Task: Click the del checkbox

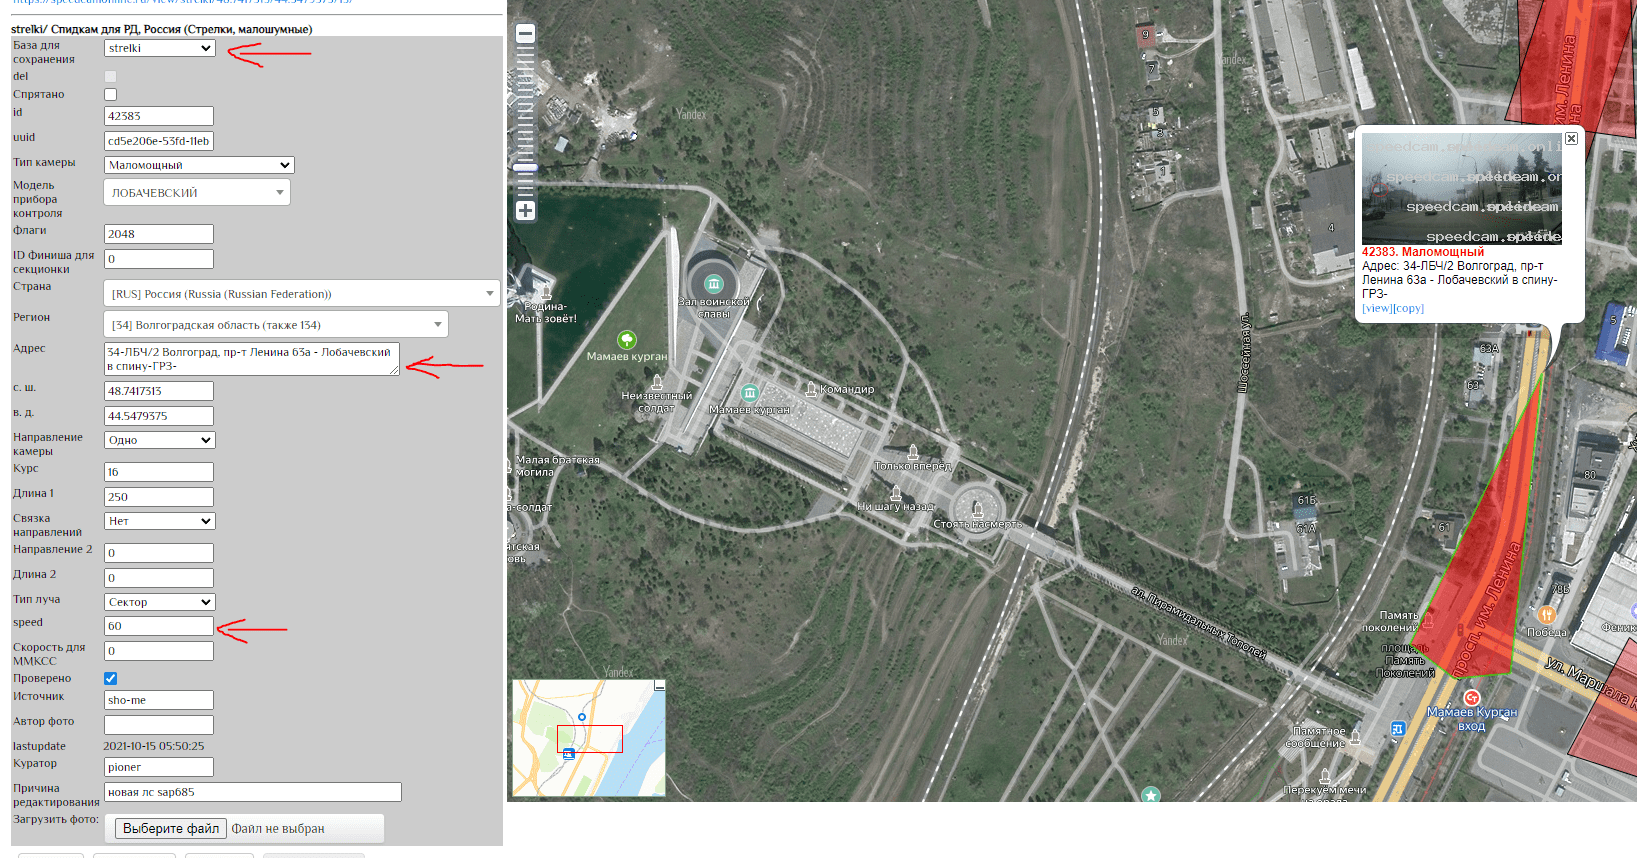Action: [x=110, y=77]
